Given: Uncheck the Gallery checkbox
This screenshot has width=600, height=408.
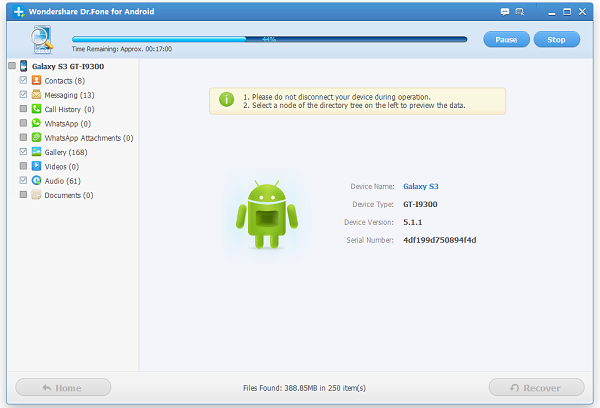Looking at the screenshot, I should [x=23, y=152].
